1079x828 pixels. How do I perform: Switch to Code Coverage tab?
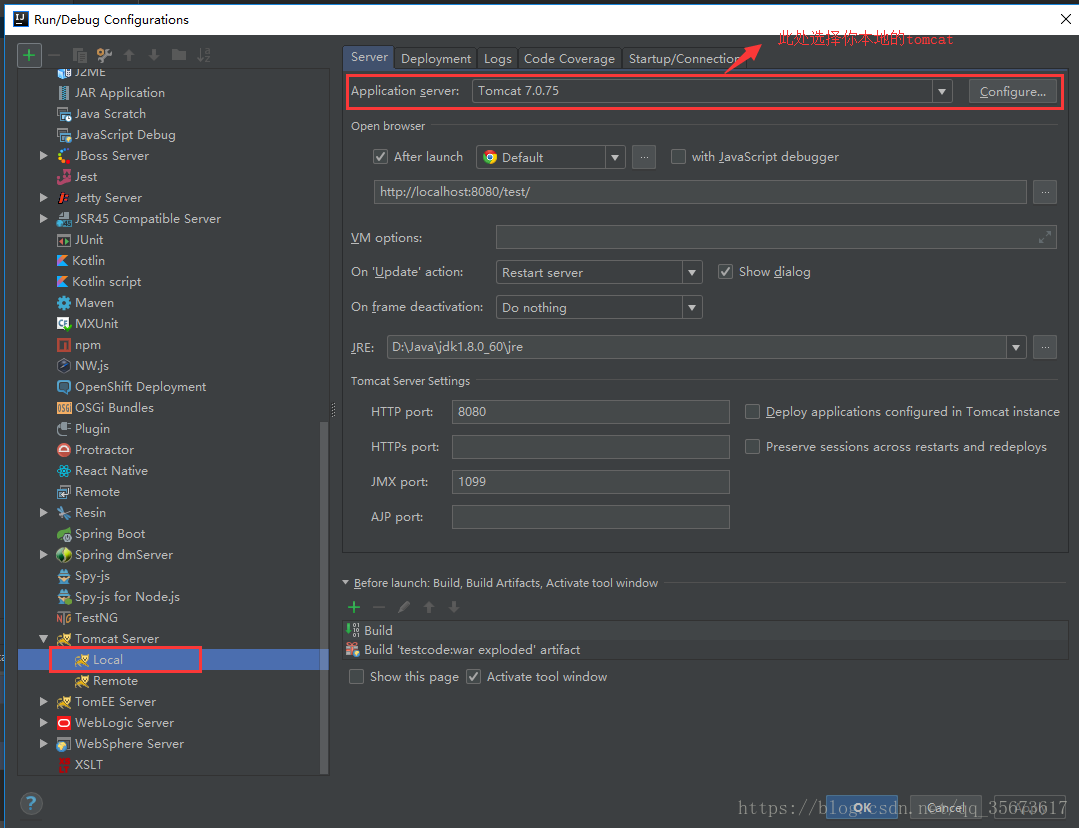coord(569,59)
